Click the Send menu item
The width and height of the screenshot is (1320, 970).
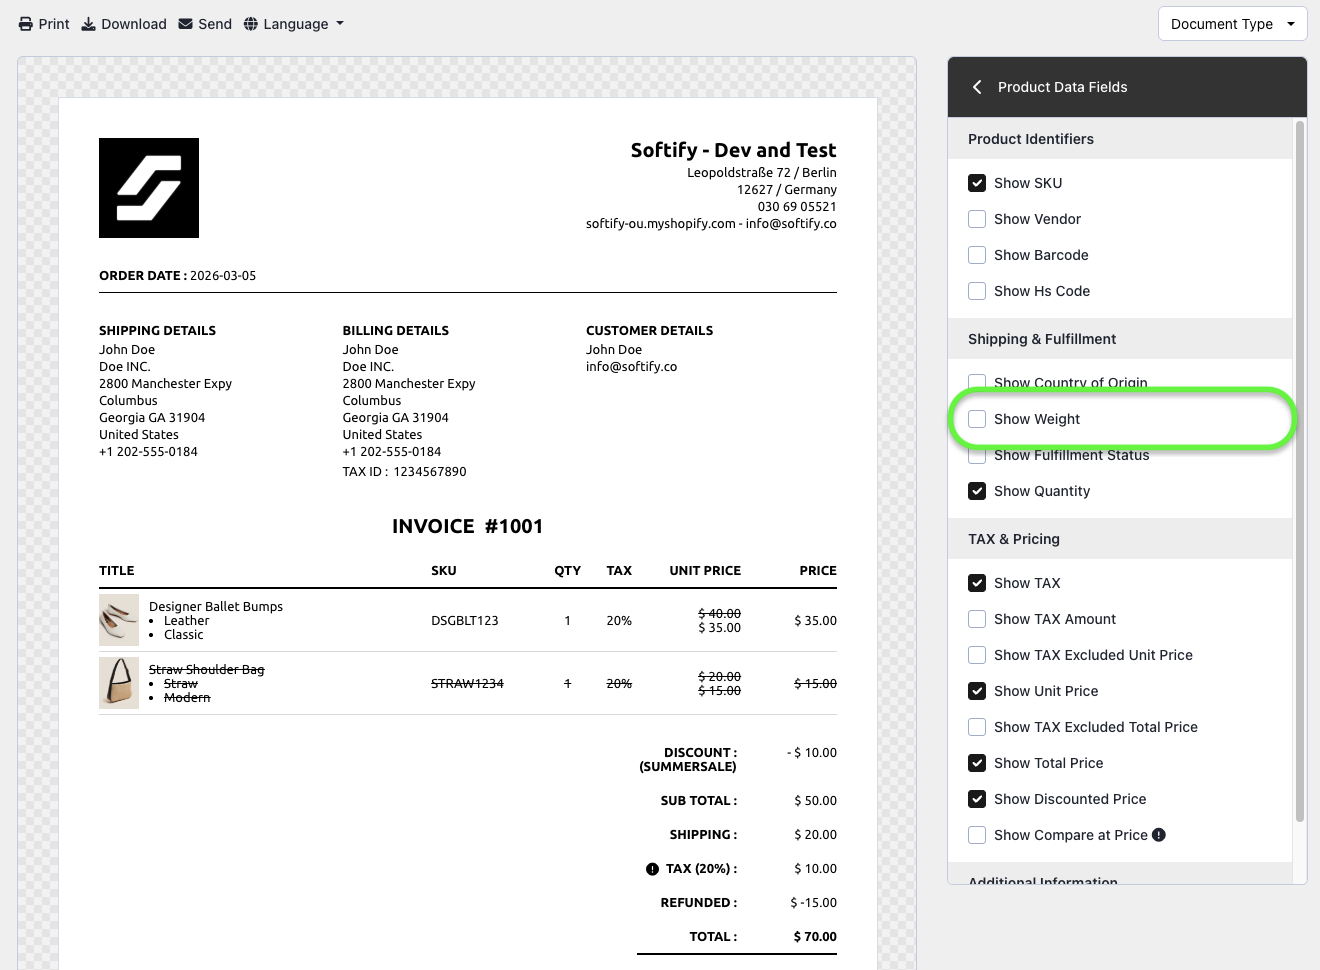pyautogui.click(x=215, y=24)
